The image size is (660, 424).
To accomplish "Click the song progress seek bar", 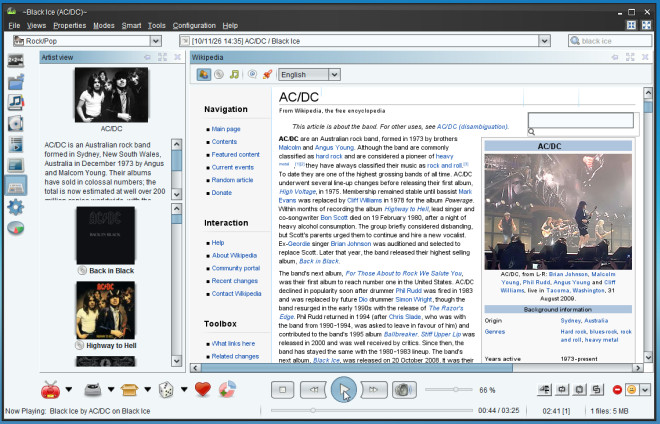I will (x=372, y=410).
